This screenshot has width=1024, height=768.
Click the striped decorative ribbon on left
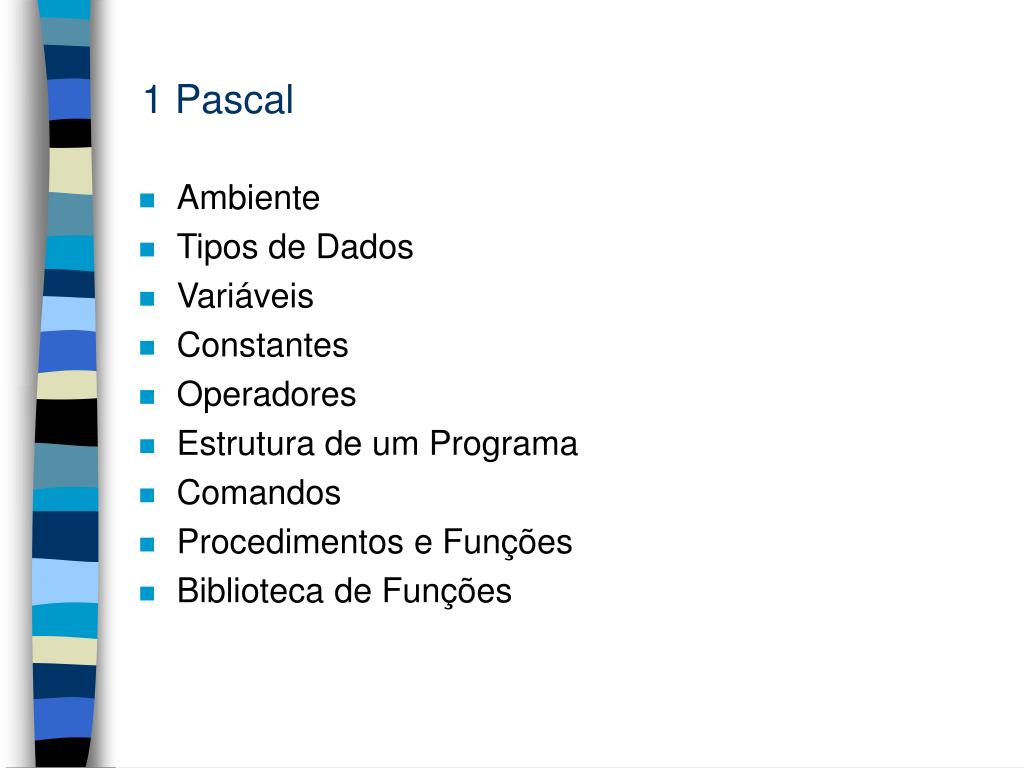click(65, 384)
